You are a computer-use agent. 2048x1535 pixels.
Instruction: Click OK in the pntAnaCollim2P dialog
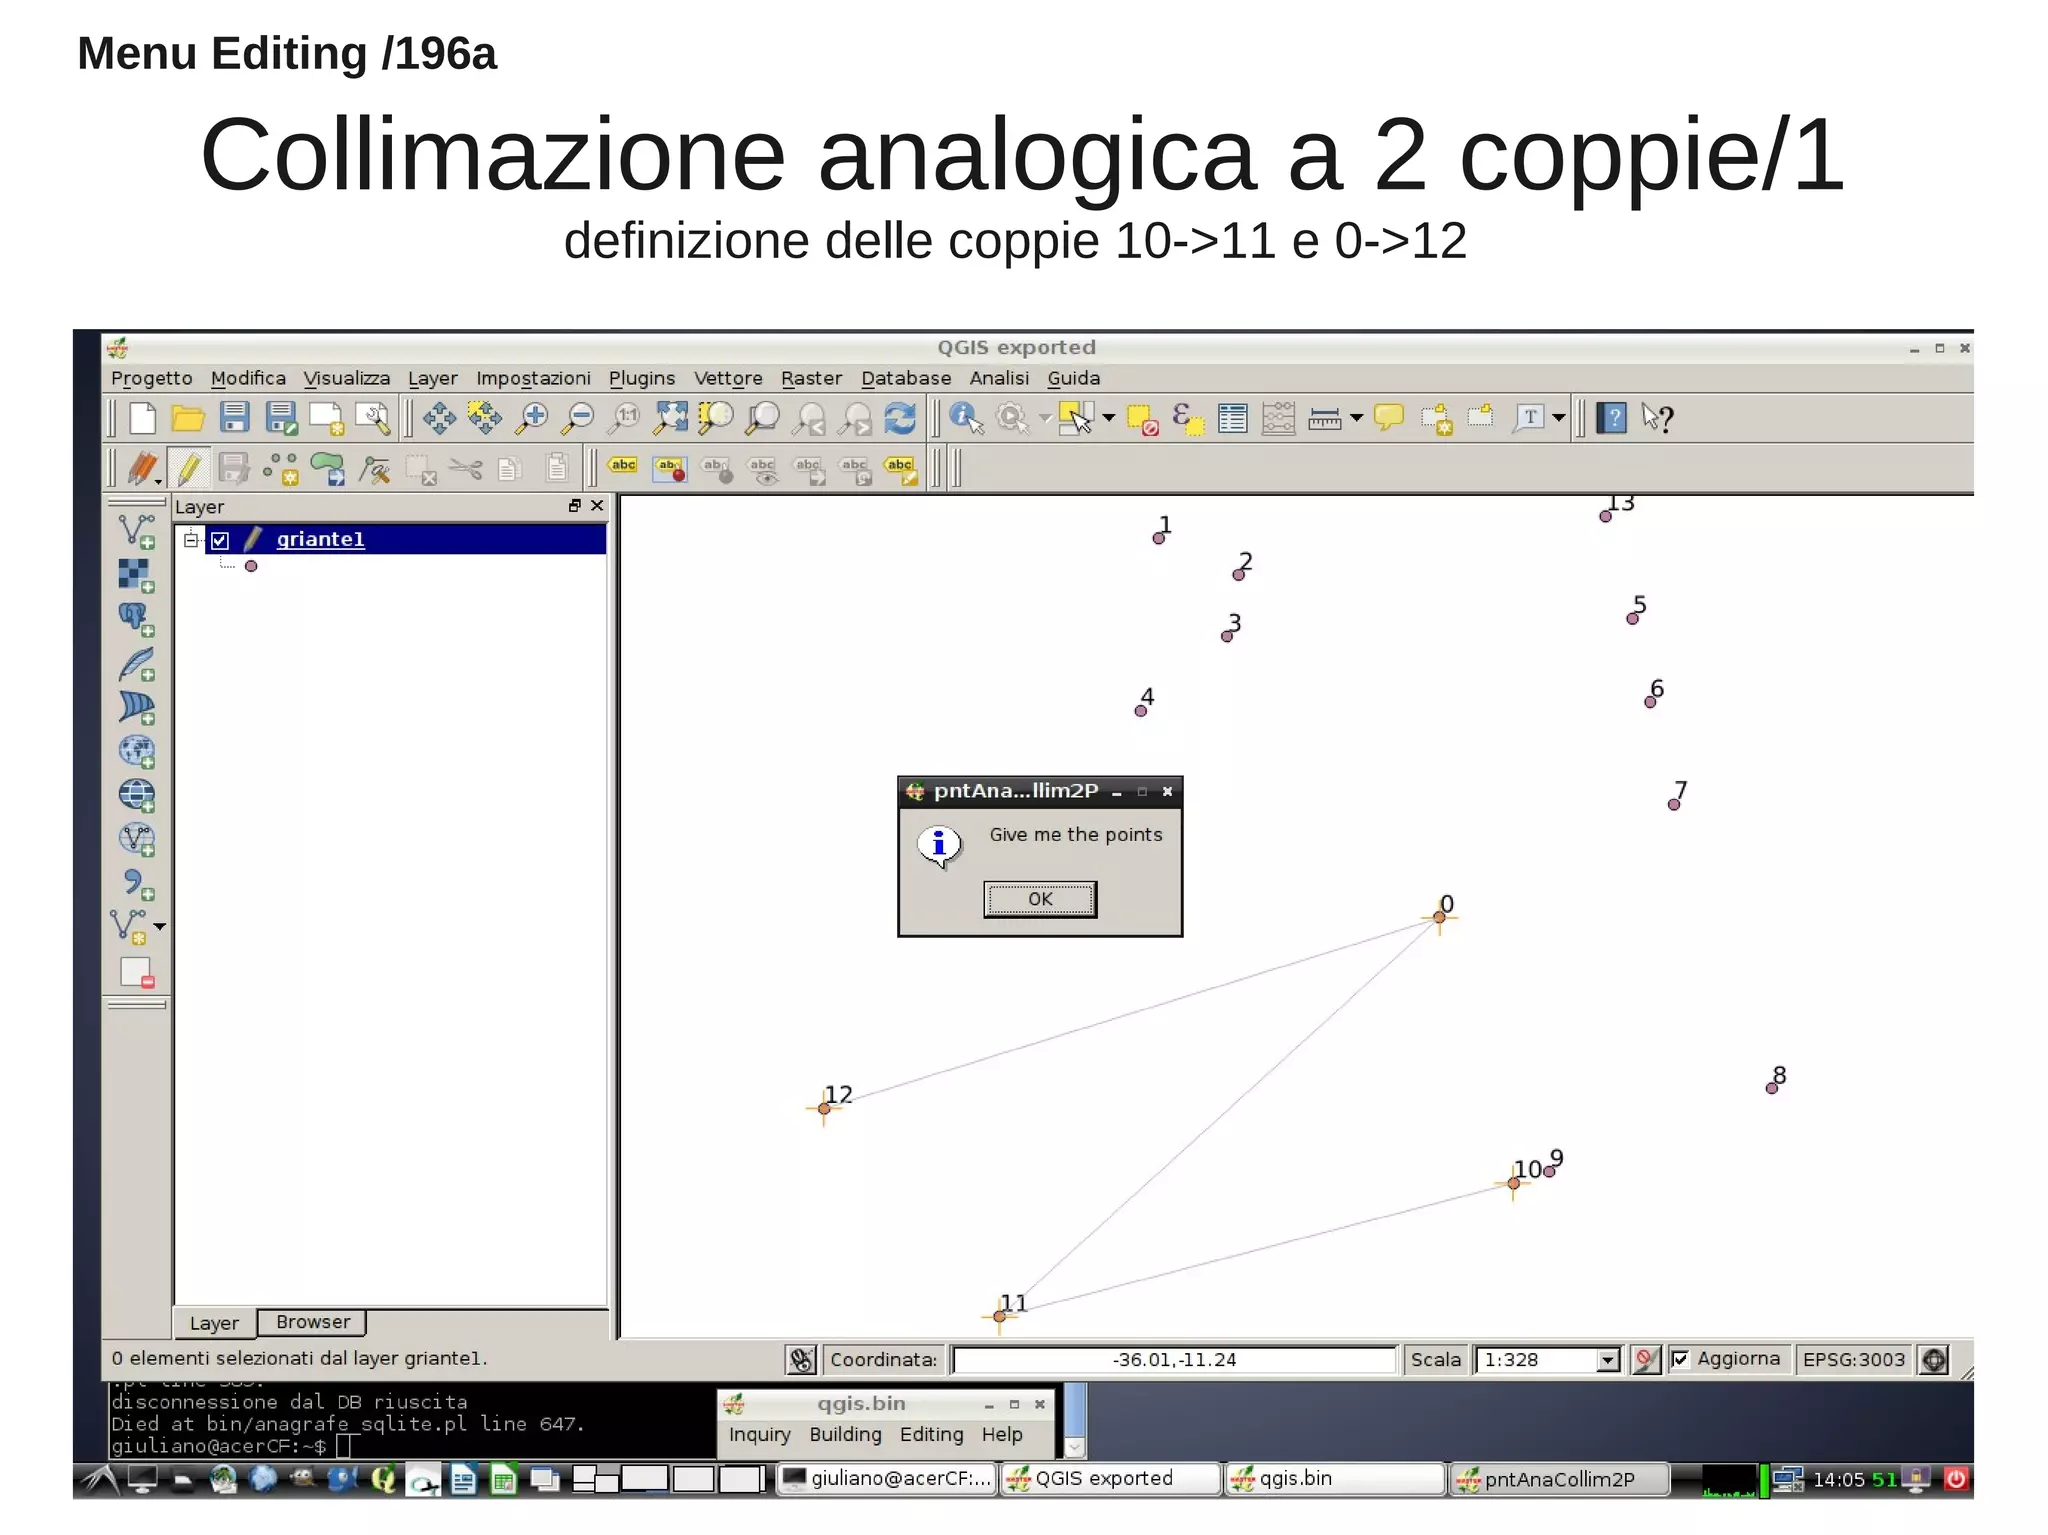pyautogui.click(x=1040, y=899)
